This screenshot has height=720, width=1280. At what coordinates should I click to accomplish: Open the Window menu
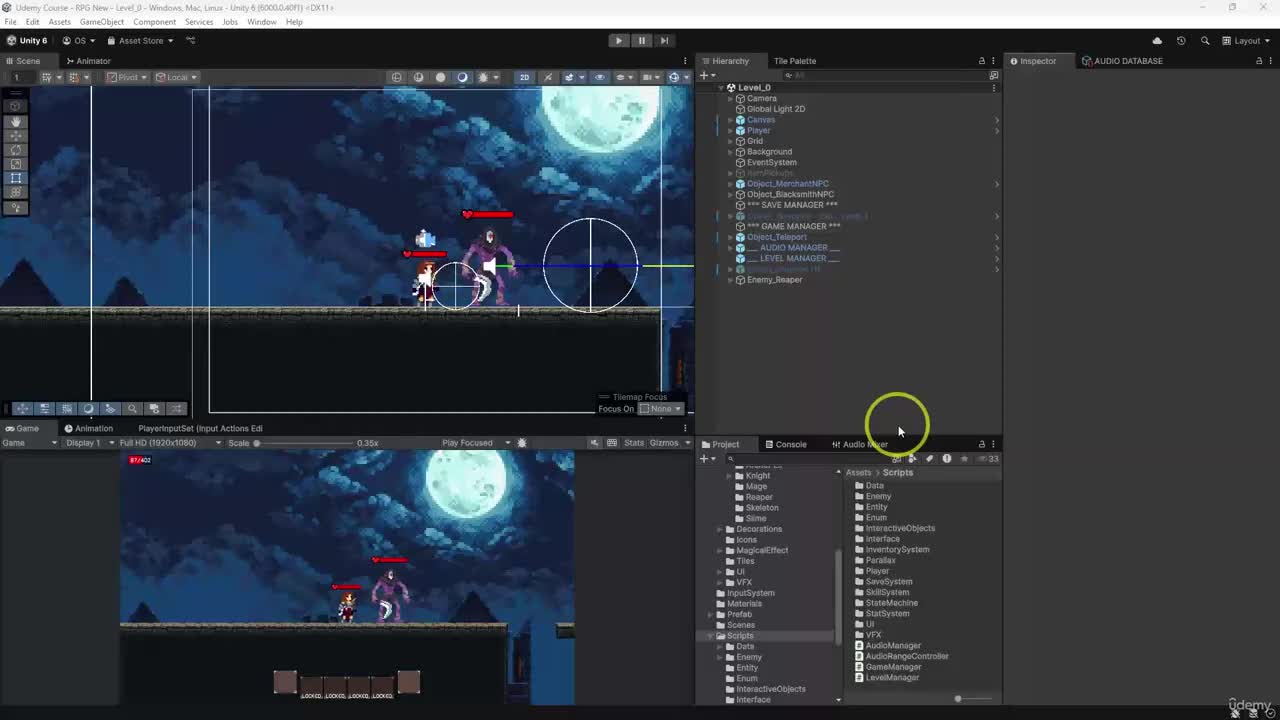tap(262, 22)
